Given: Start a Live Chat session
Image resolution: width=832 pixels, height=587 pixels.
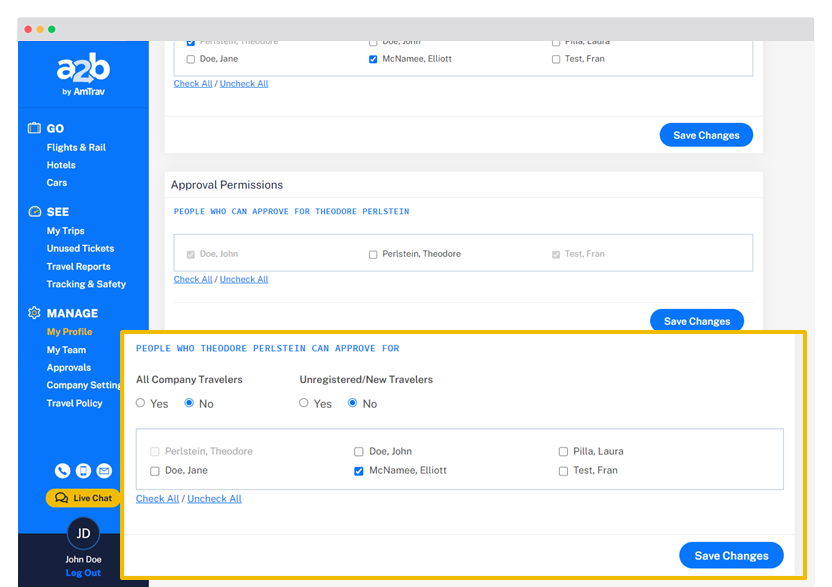Looking at the screenshot, I should point(83,498).
